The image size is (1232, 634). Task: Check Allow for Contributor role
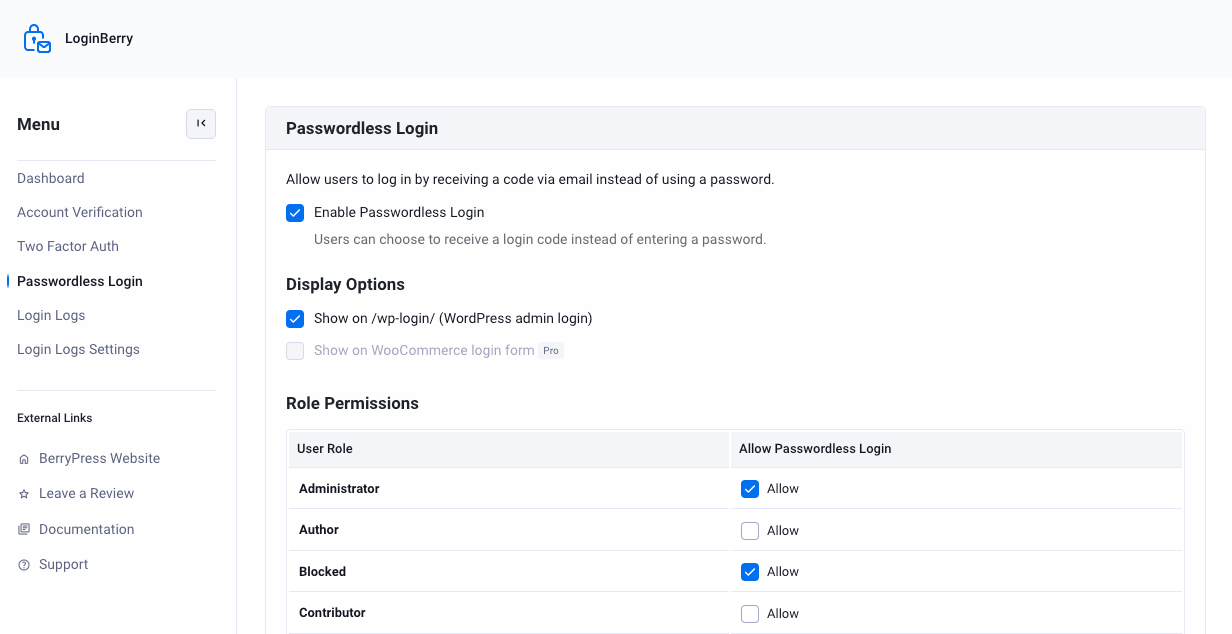[750, 614]
